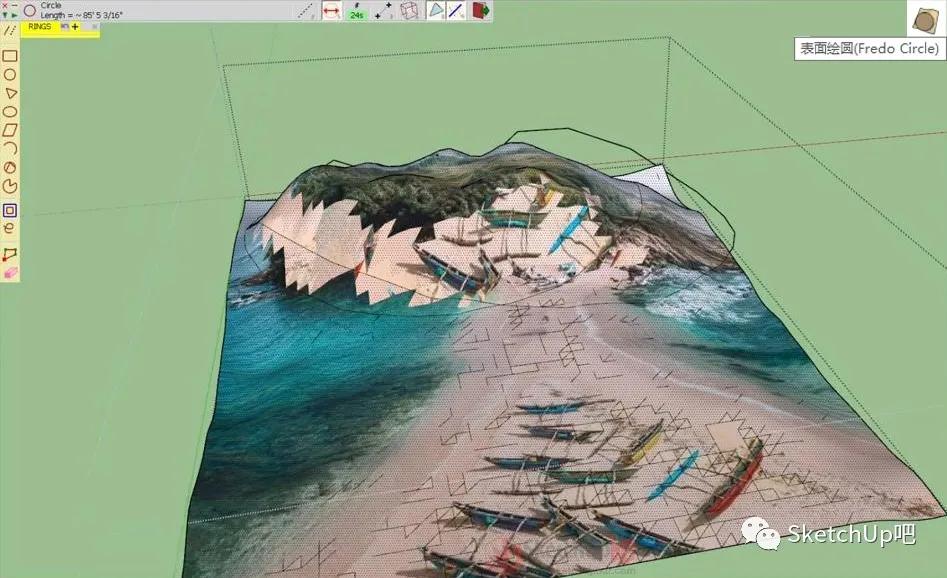Select the Rectangle on surface tool
Screen dimensions: 947x578
pos(10,56)
